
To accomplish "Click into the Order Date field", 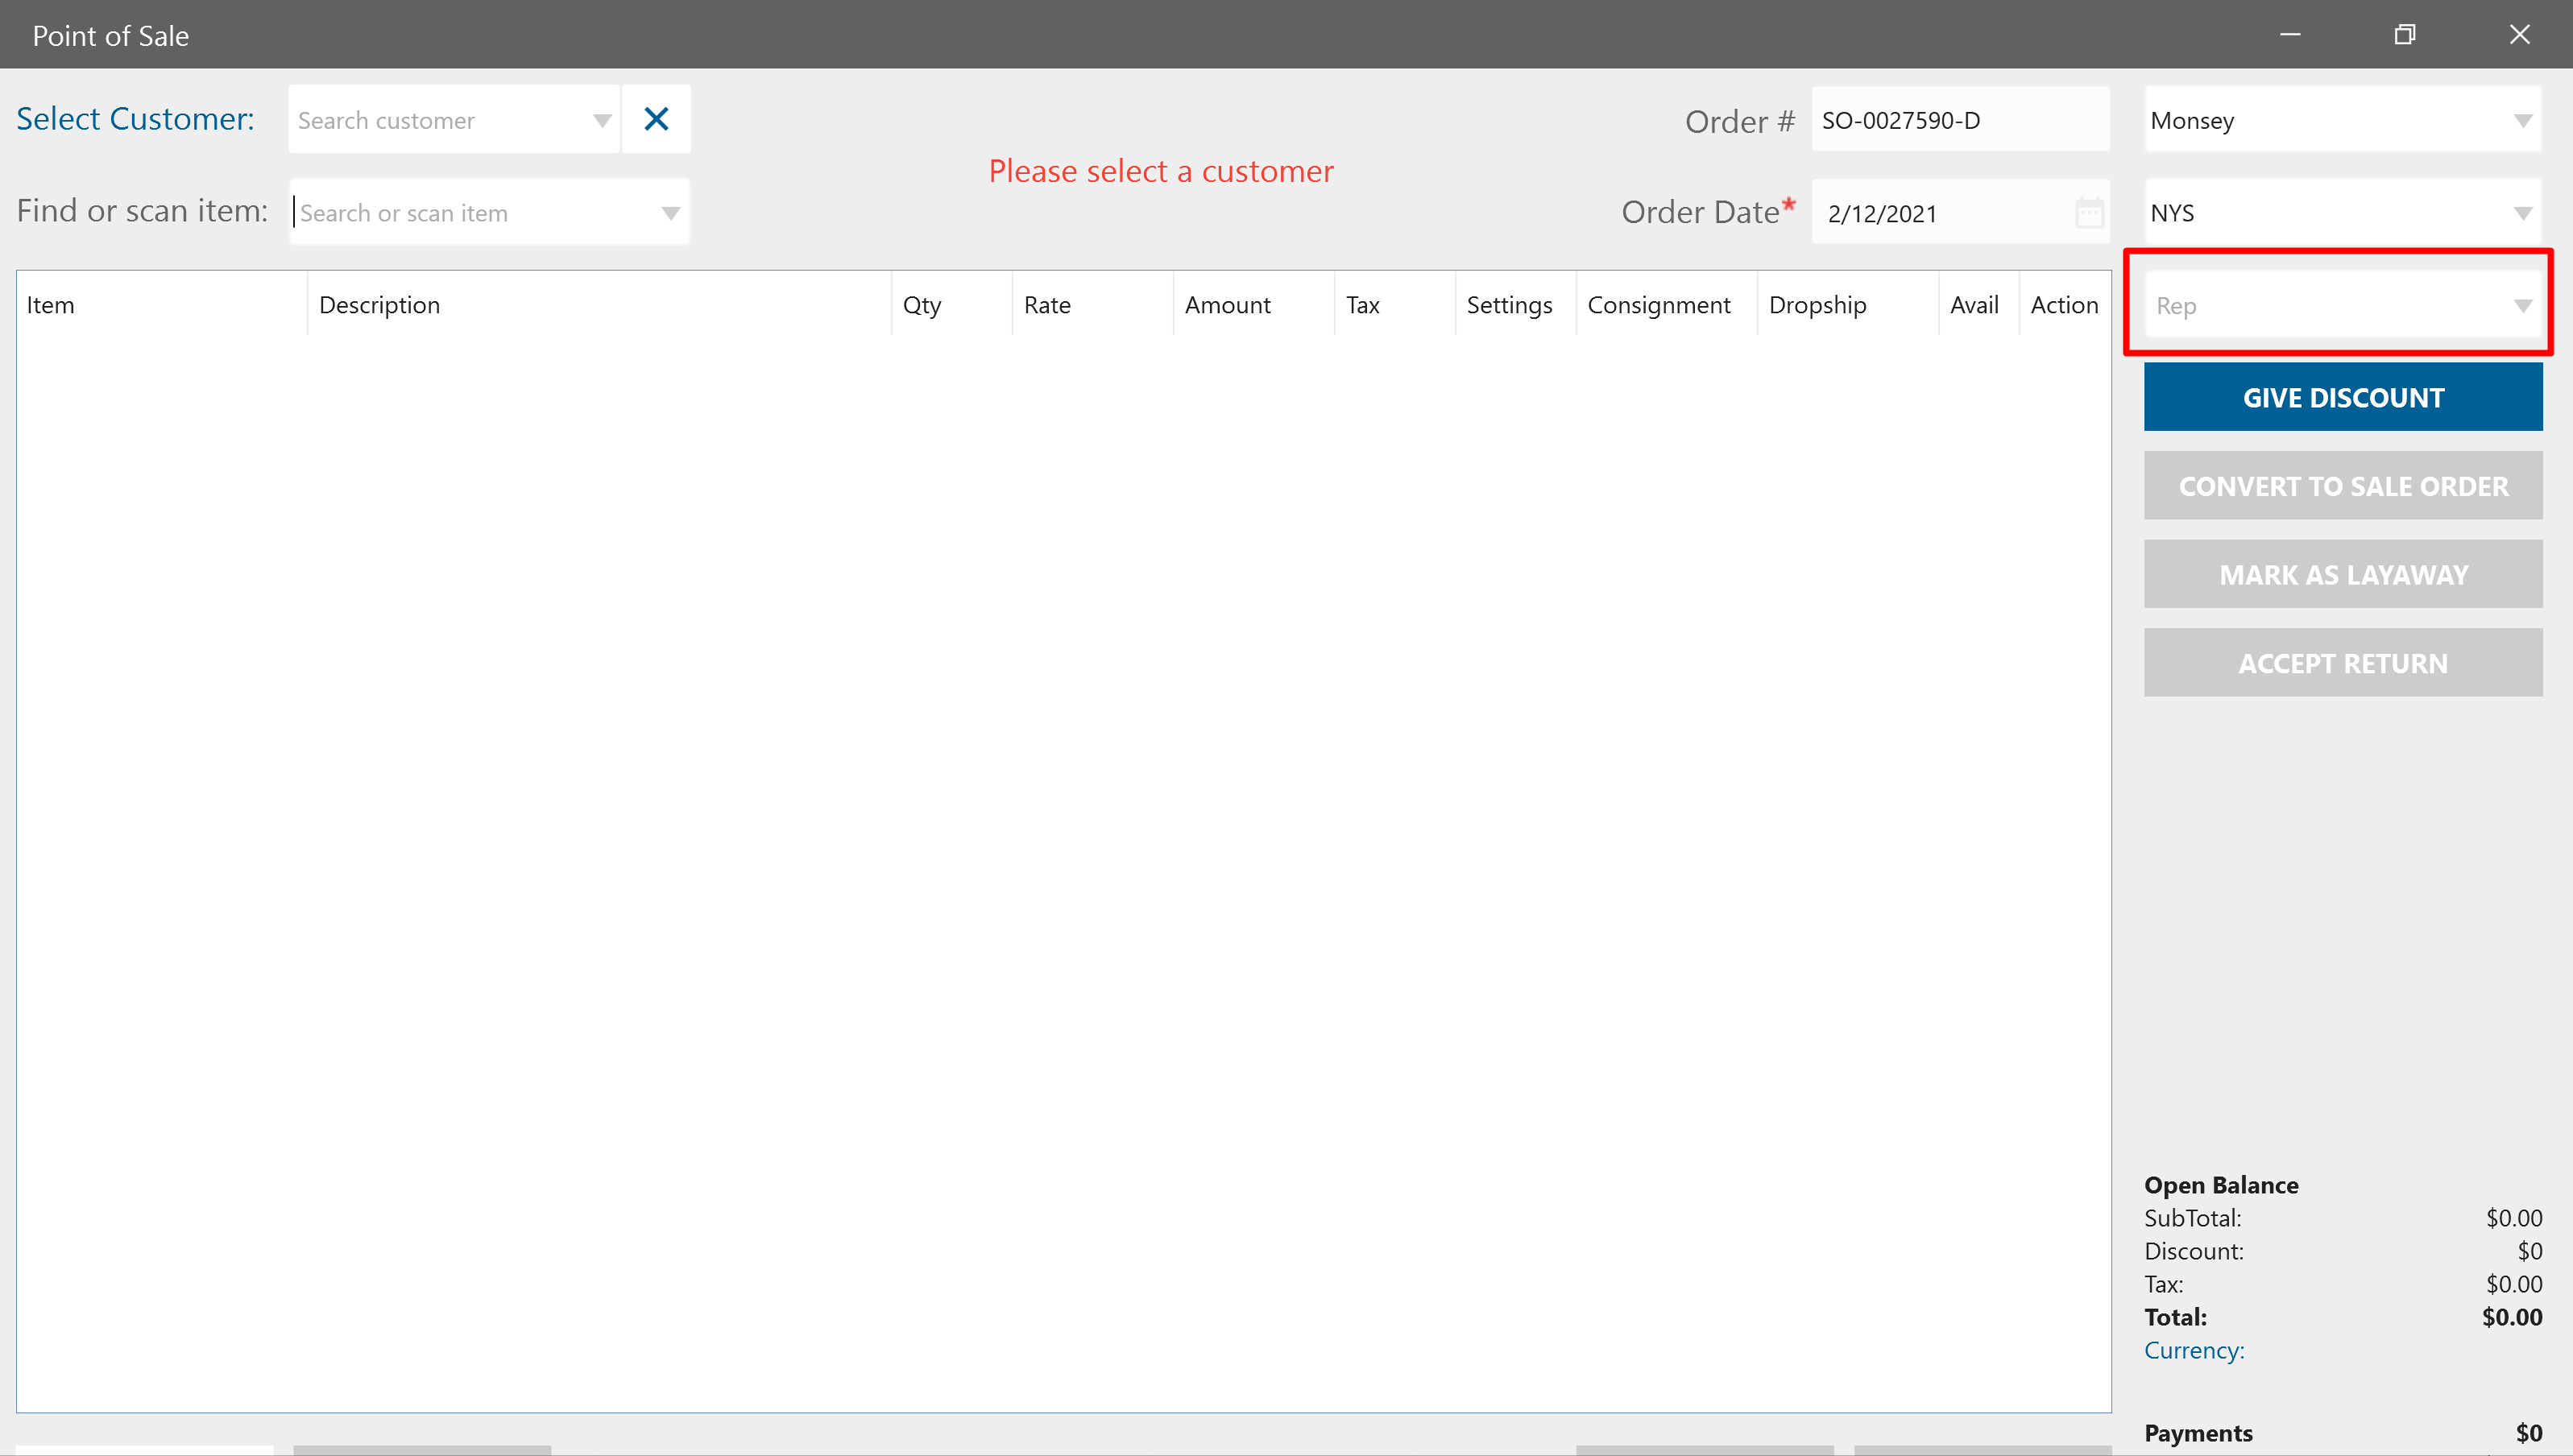I will tap(1940, 213).
